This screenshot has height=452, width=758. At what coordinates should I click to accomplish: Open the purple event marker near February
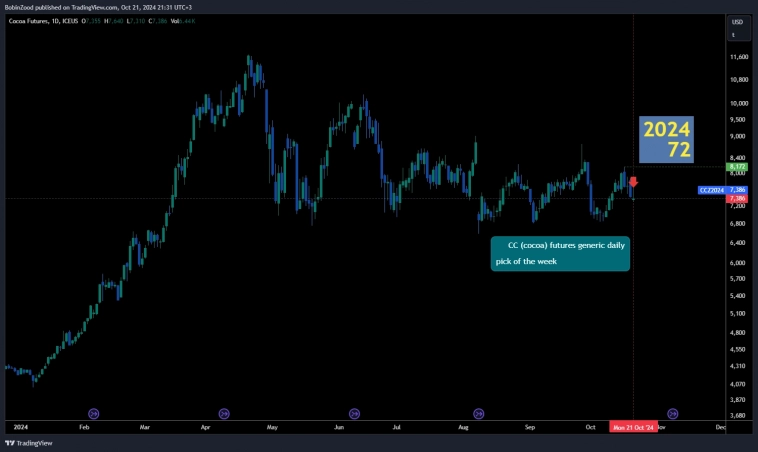pos(94,412)
